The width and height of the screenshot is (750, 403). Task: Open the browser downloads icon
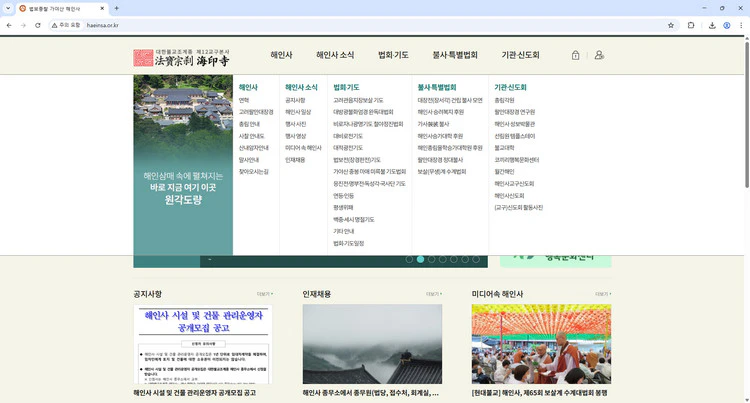pyautogui.click(x=712, y=25)
